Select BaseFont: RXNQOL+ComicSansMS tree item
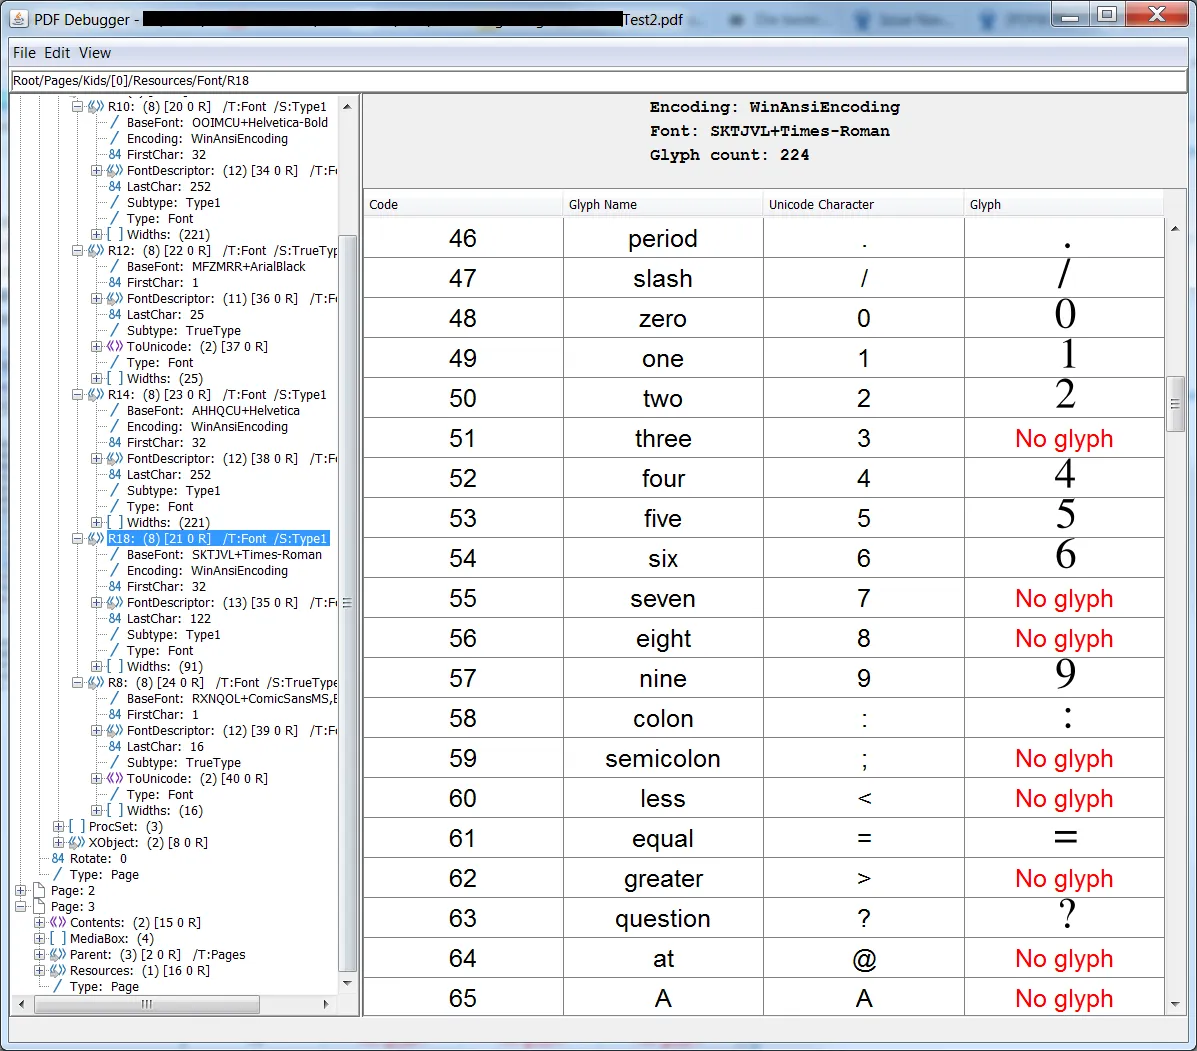 pos(231,698)
